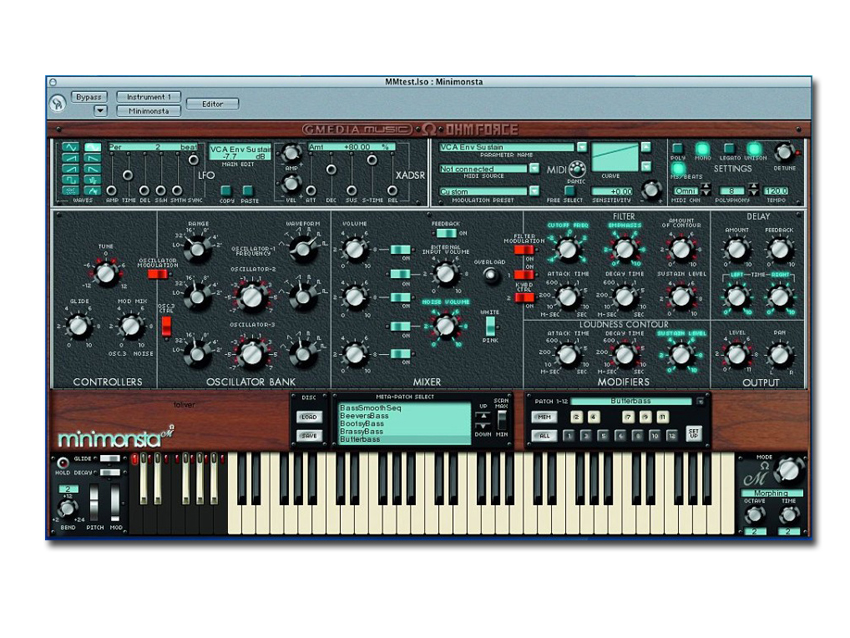Click the Morphing MODE knob

tap(789, 470)
